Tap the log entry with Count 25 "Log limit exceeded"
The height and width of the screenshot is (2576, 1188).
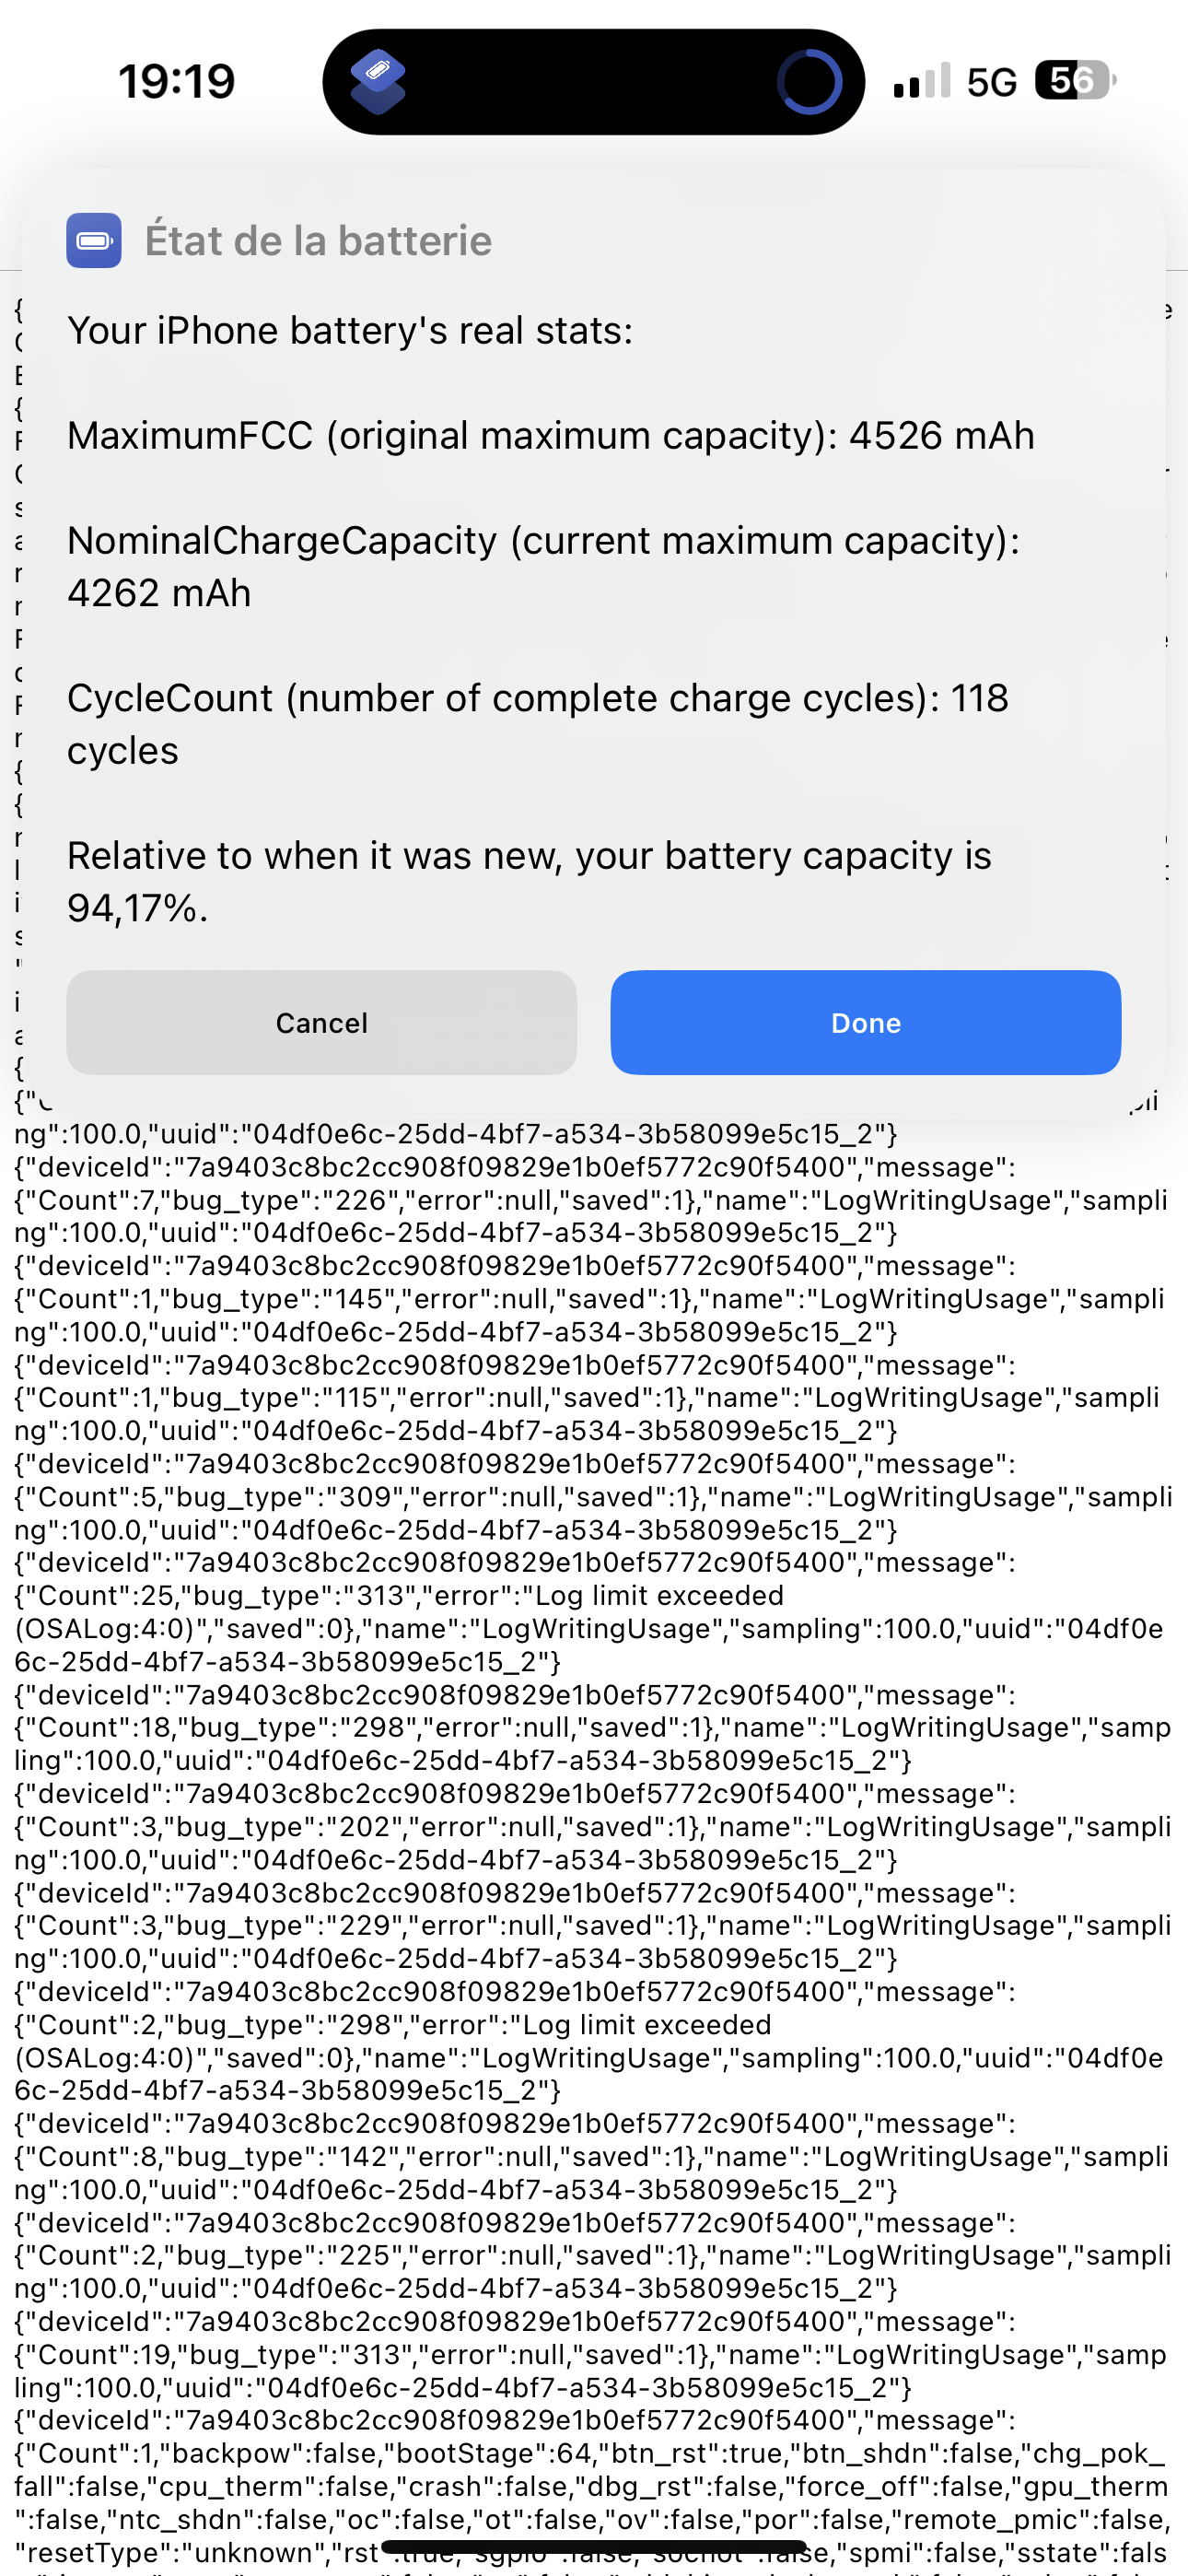tap(590, 1612)
